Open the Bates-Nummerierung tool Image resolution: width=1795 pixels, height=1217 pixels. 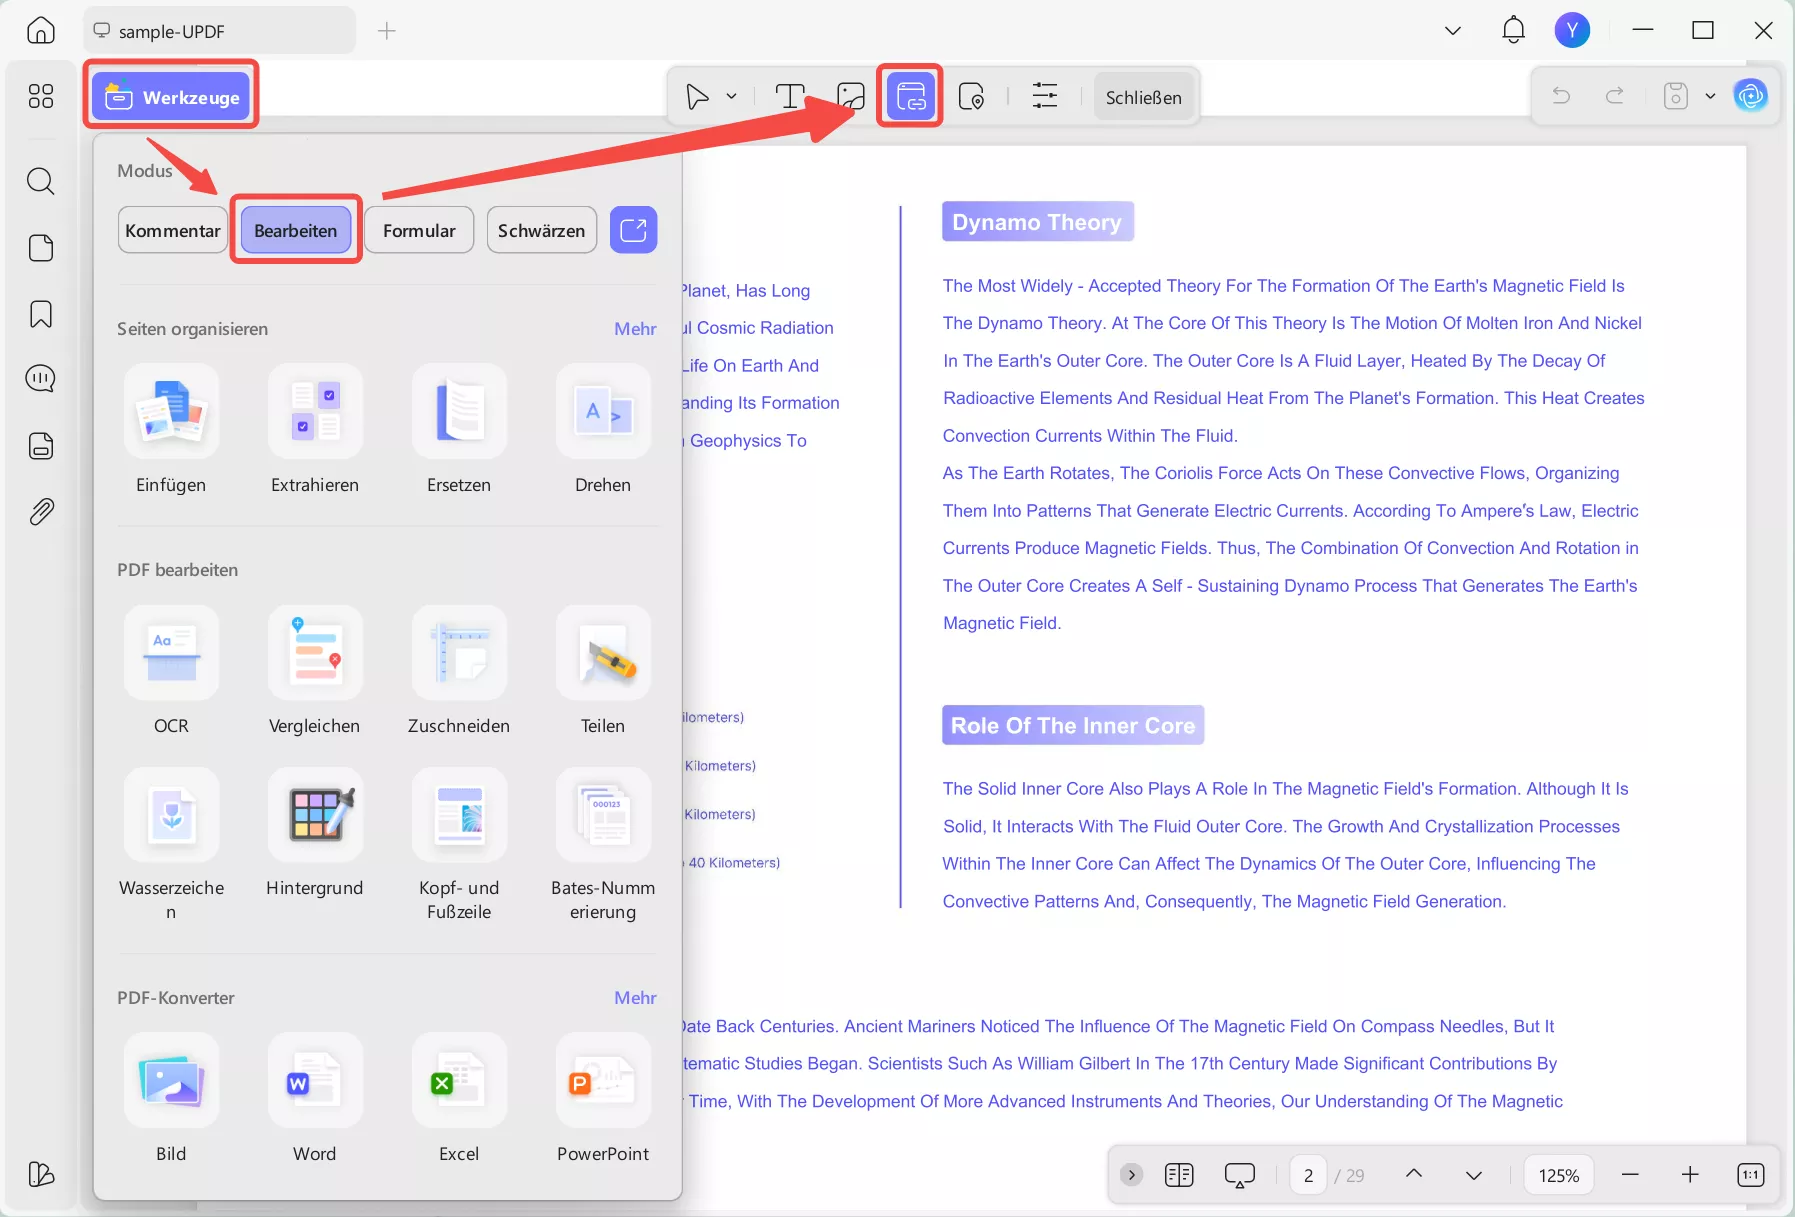tap(603, 815)
